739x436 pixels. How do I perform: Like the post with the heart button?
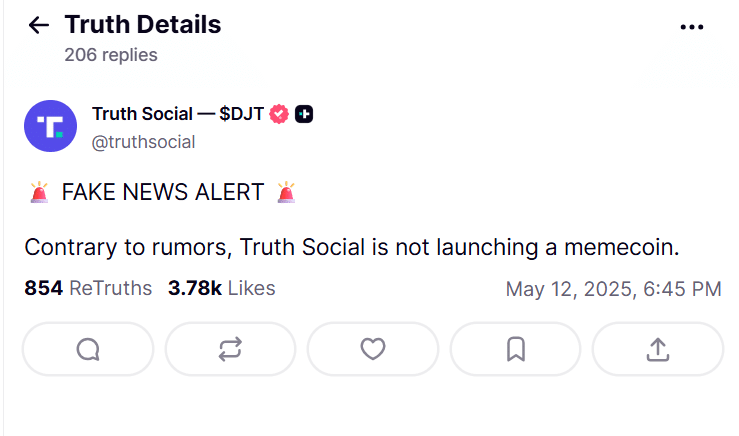372,348
